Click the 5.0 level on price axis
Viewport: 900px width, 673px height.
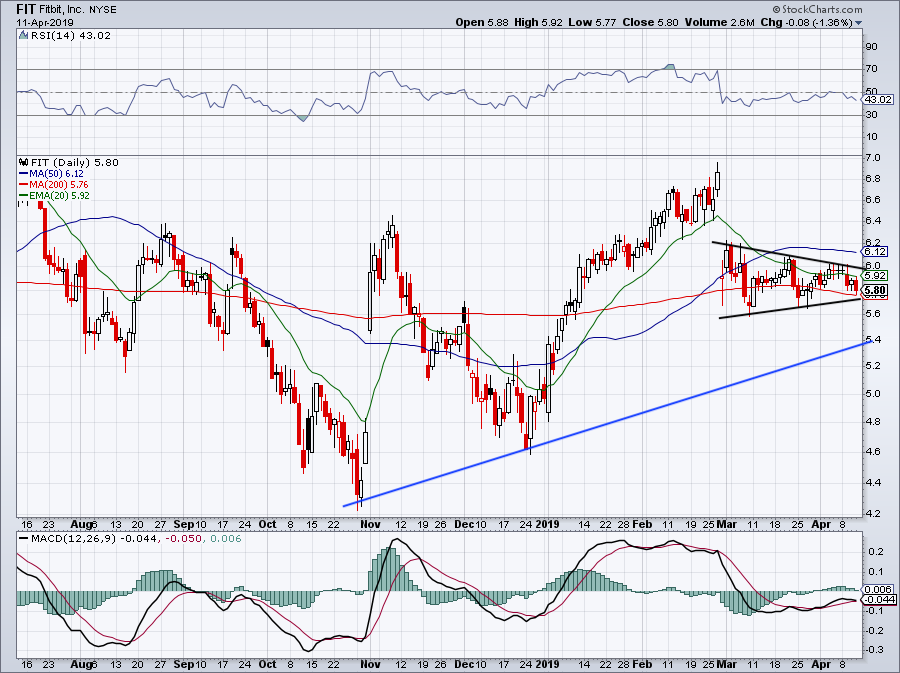(x=872, y=394)
